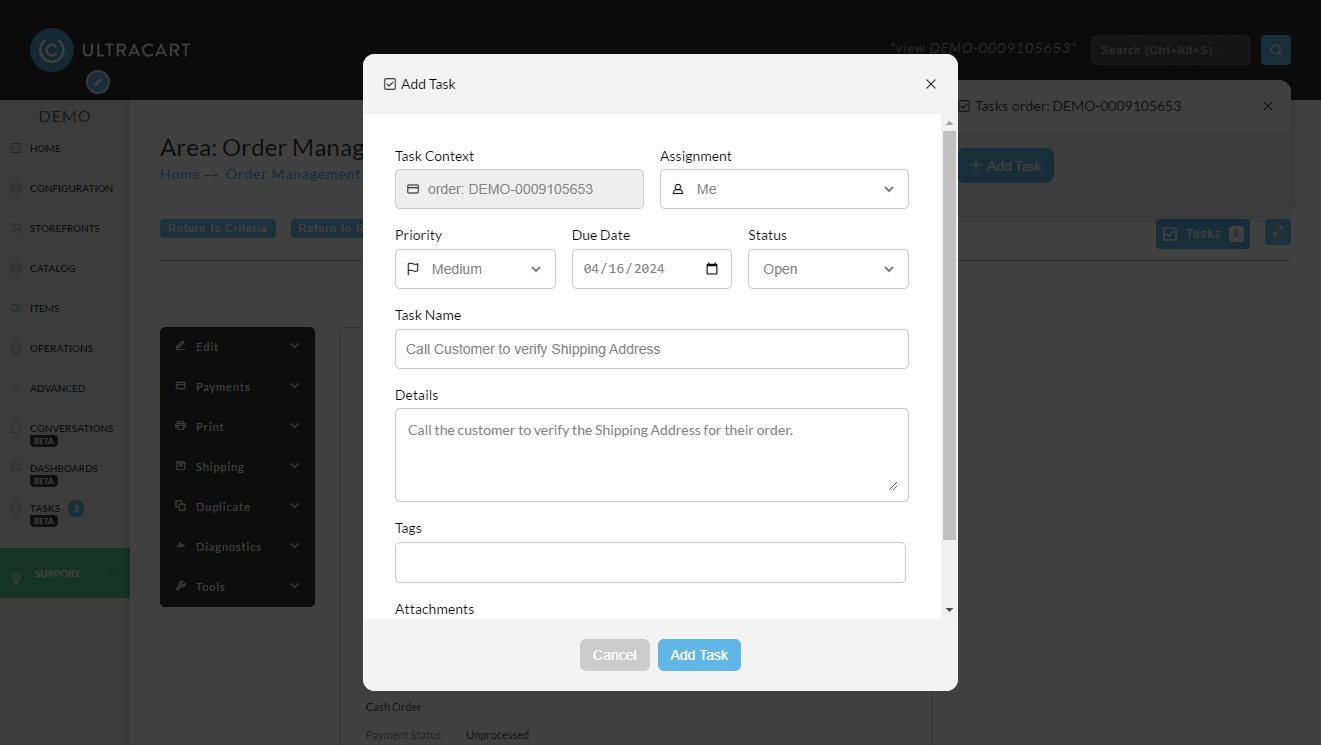The image size is (1321, 745).
Task: Click the Cancel button
Action: click(614, 655)
